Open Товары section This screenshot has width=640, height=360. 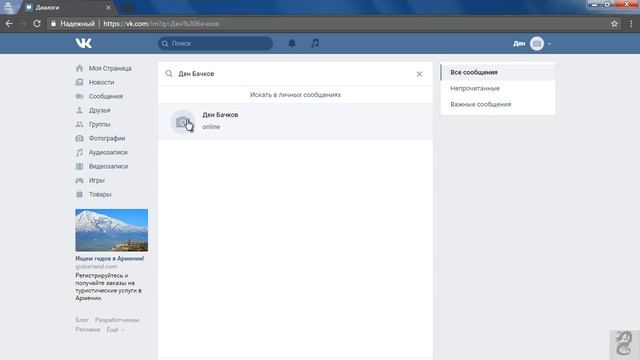click(x=100, y=194)
